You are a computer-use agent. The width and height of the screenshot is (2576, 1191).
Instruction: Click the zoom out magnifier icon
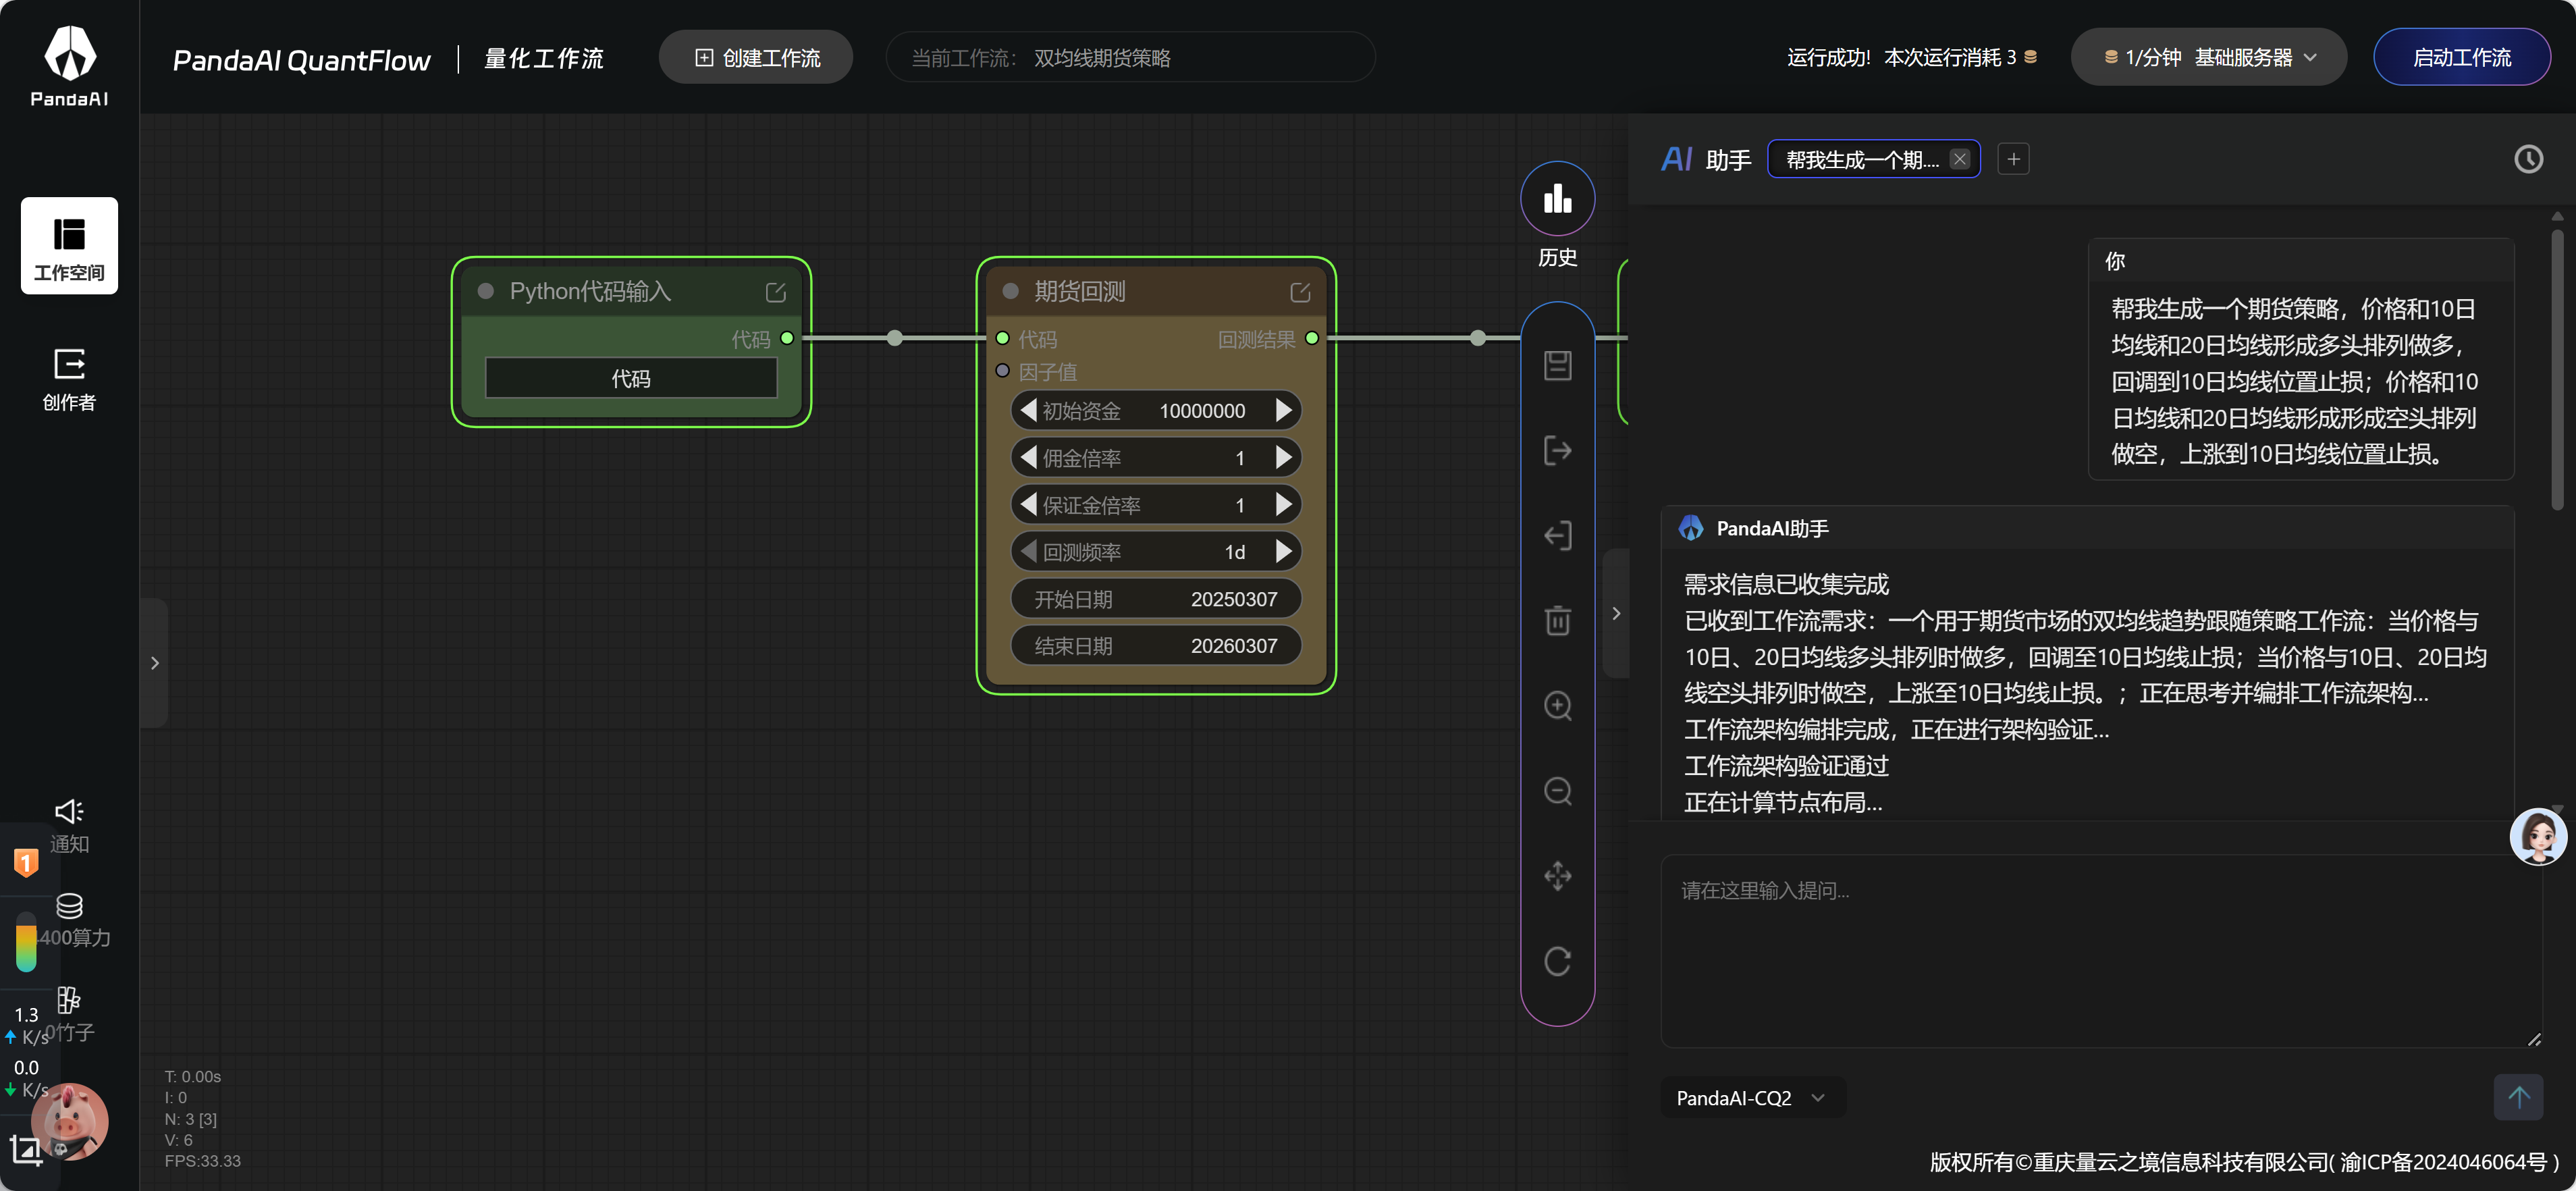pyautogui.click(x=1557, y=791)
